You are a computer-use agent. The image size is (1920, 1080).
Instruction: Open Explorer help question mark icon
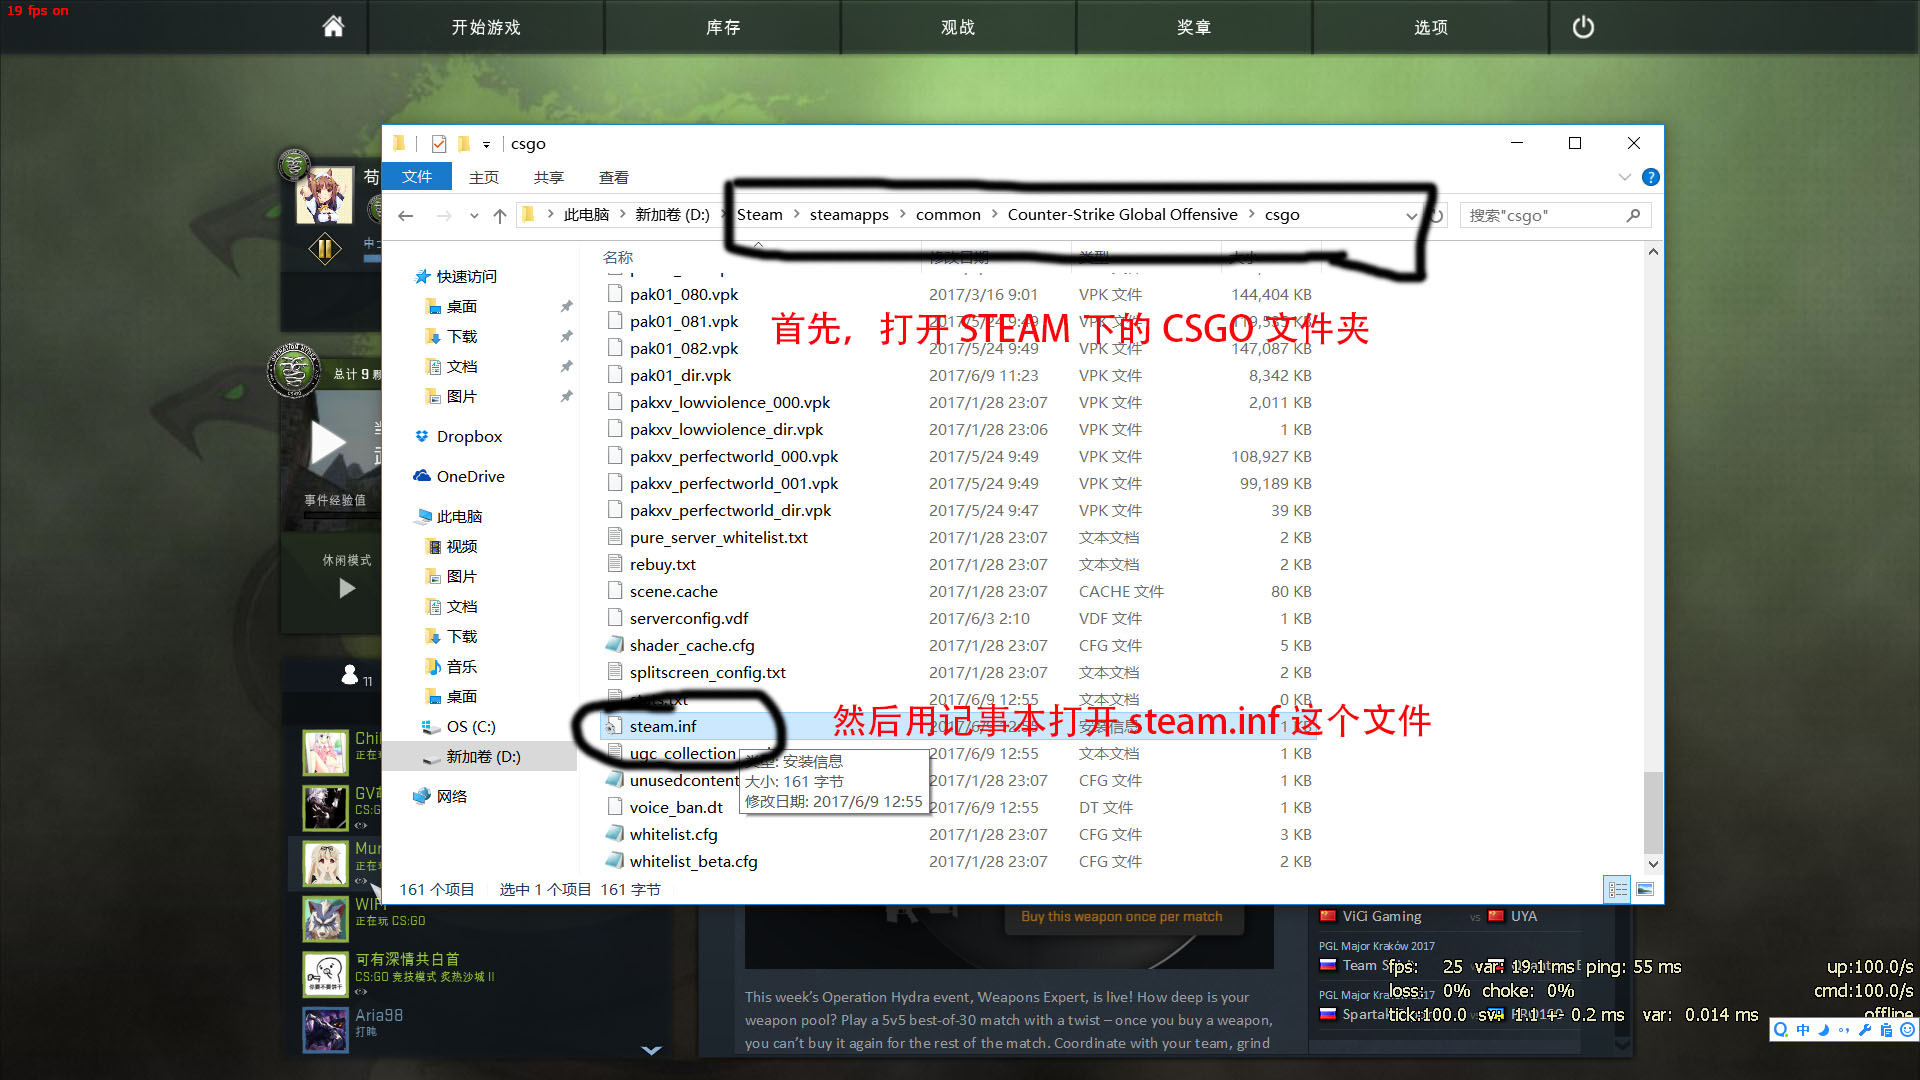[1651, 177]
